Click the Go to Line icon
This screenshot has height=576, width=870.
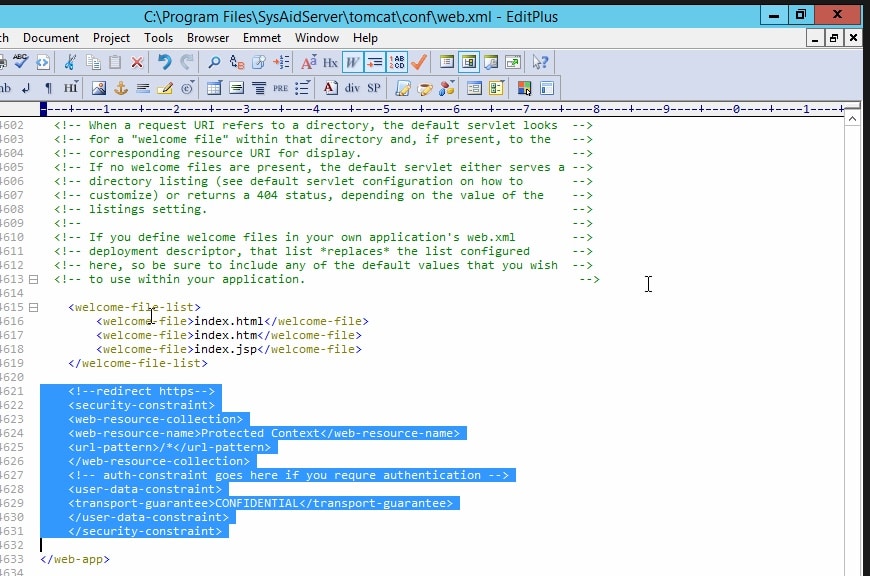[x=281, y=62]
